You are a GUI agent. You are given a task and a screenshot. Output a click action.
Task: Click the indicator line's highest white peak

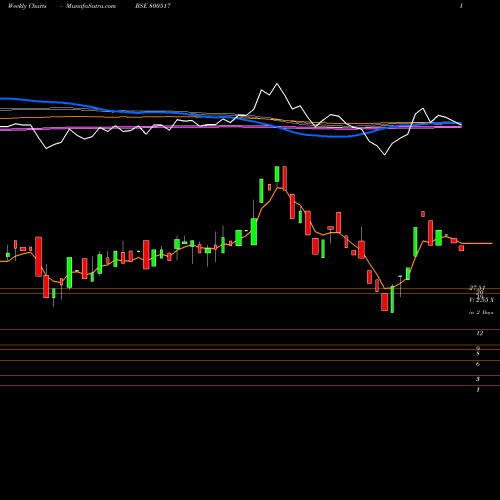point(277,84)
